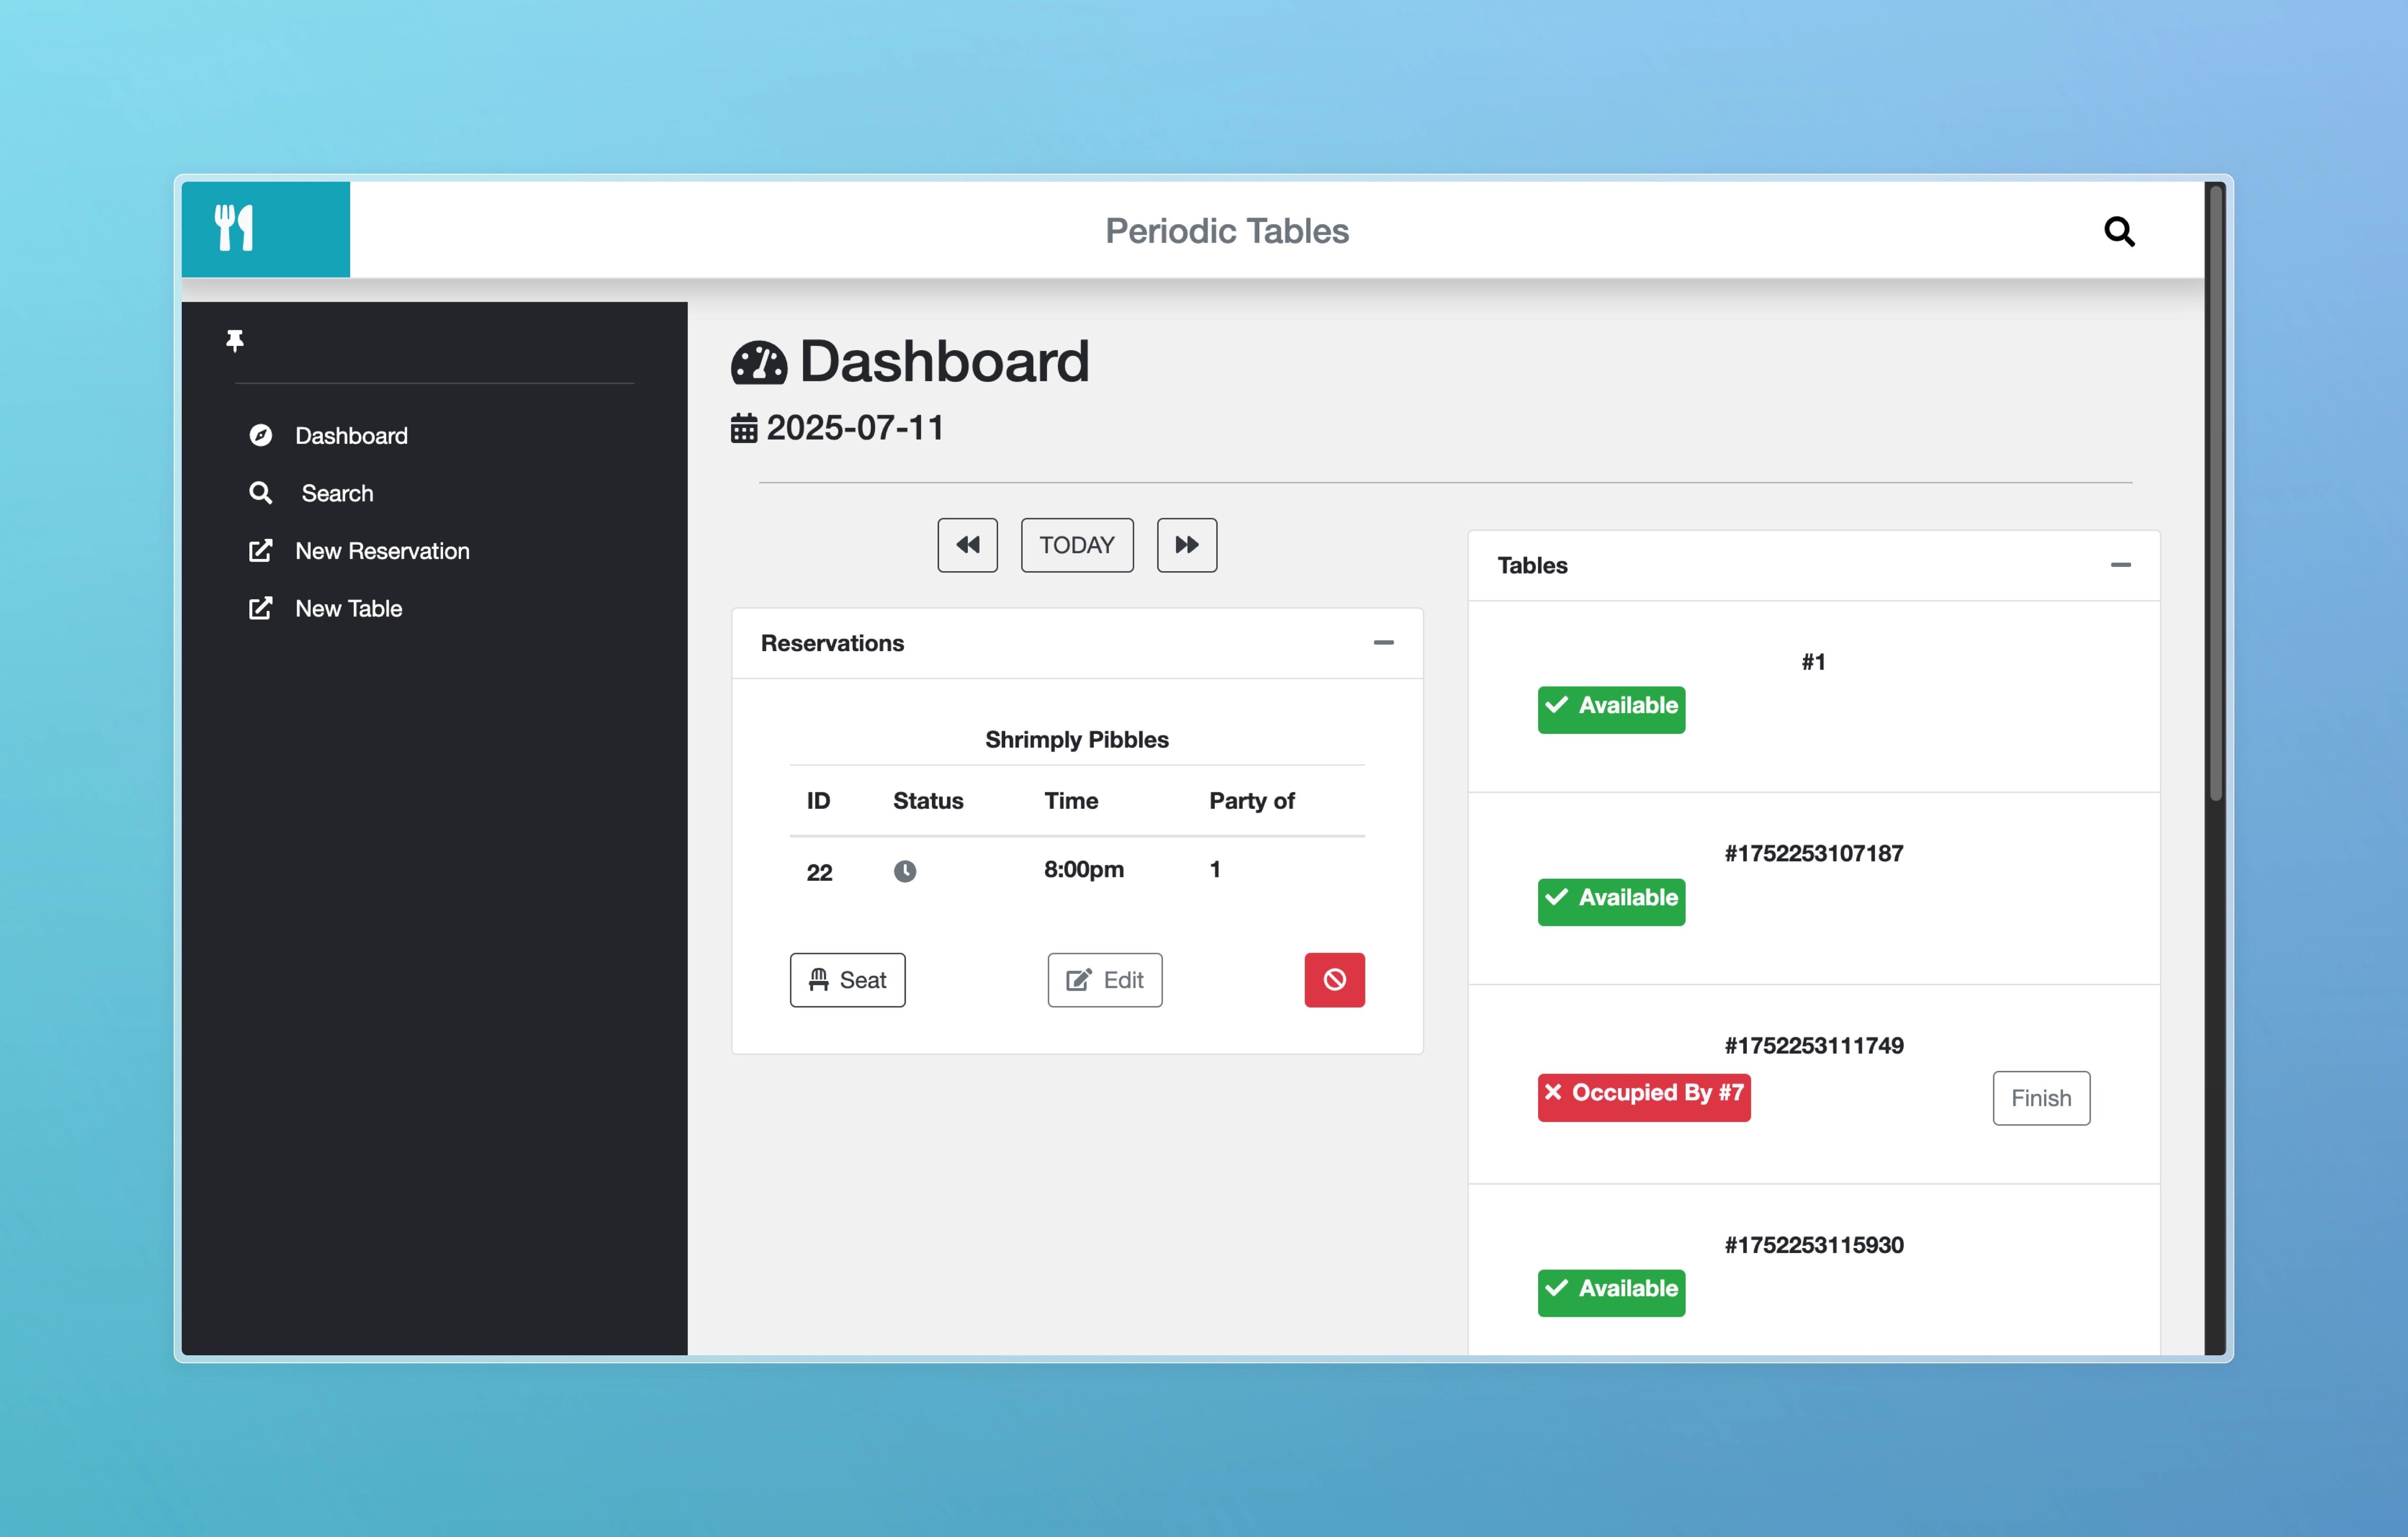Click Available badge for table #1752253115930
The image size is (2408, 1537).
pos(1611,1292)
